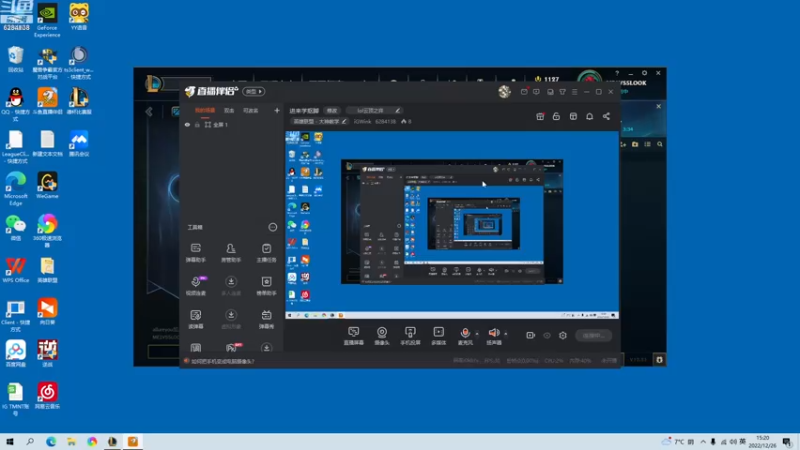Image resolution: width=800 pixels, height=450 pixels.
Task: Click the taskbar clock
Action: coord(762,442)
